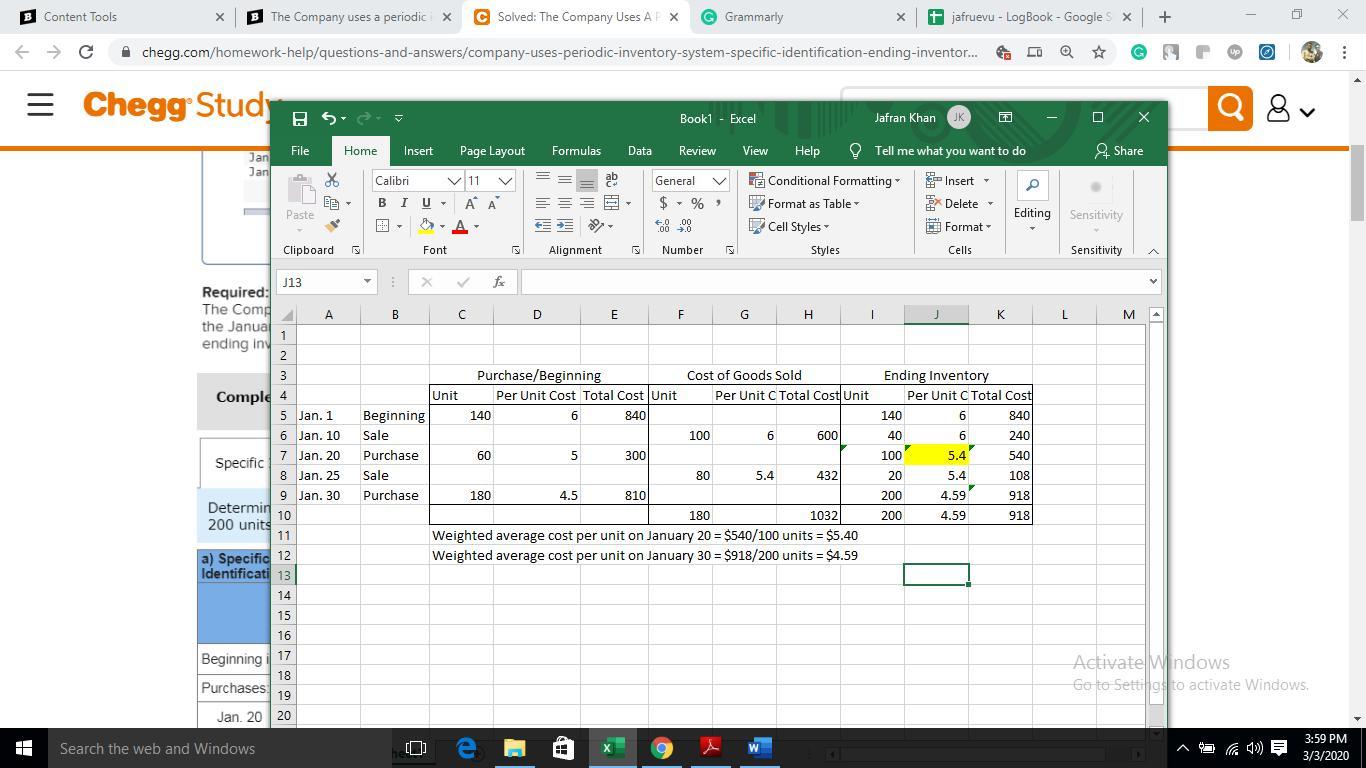Apply Percent Style to the cell
The width and height of the screenshot is (1366, 768).
click(x=697, y=203)
